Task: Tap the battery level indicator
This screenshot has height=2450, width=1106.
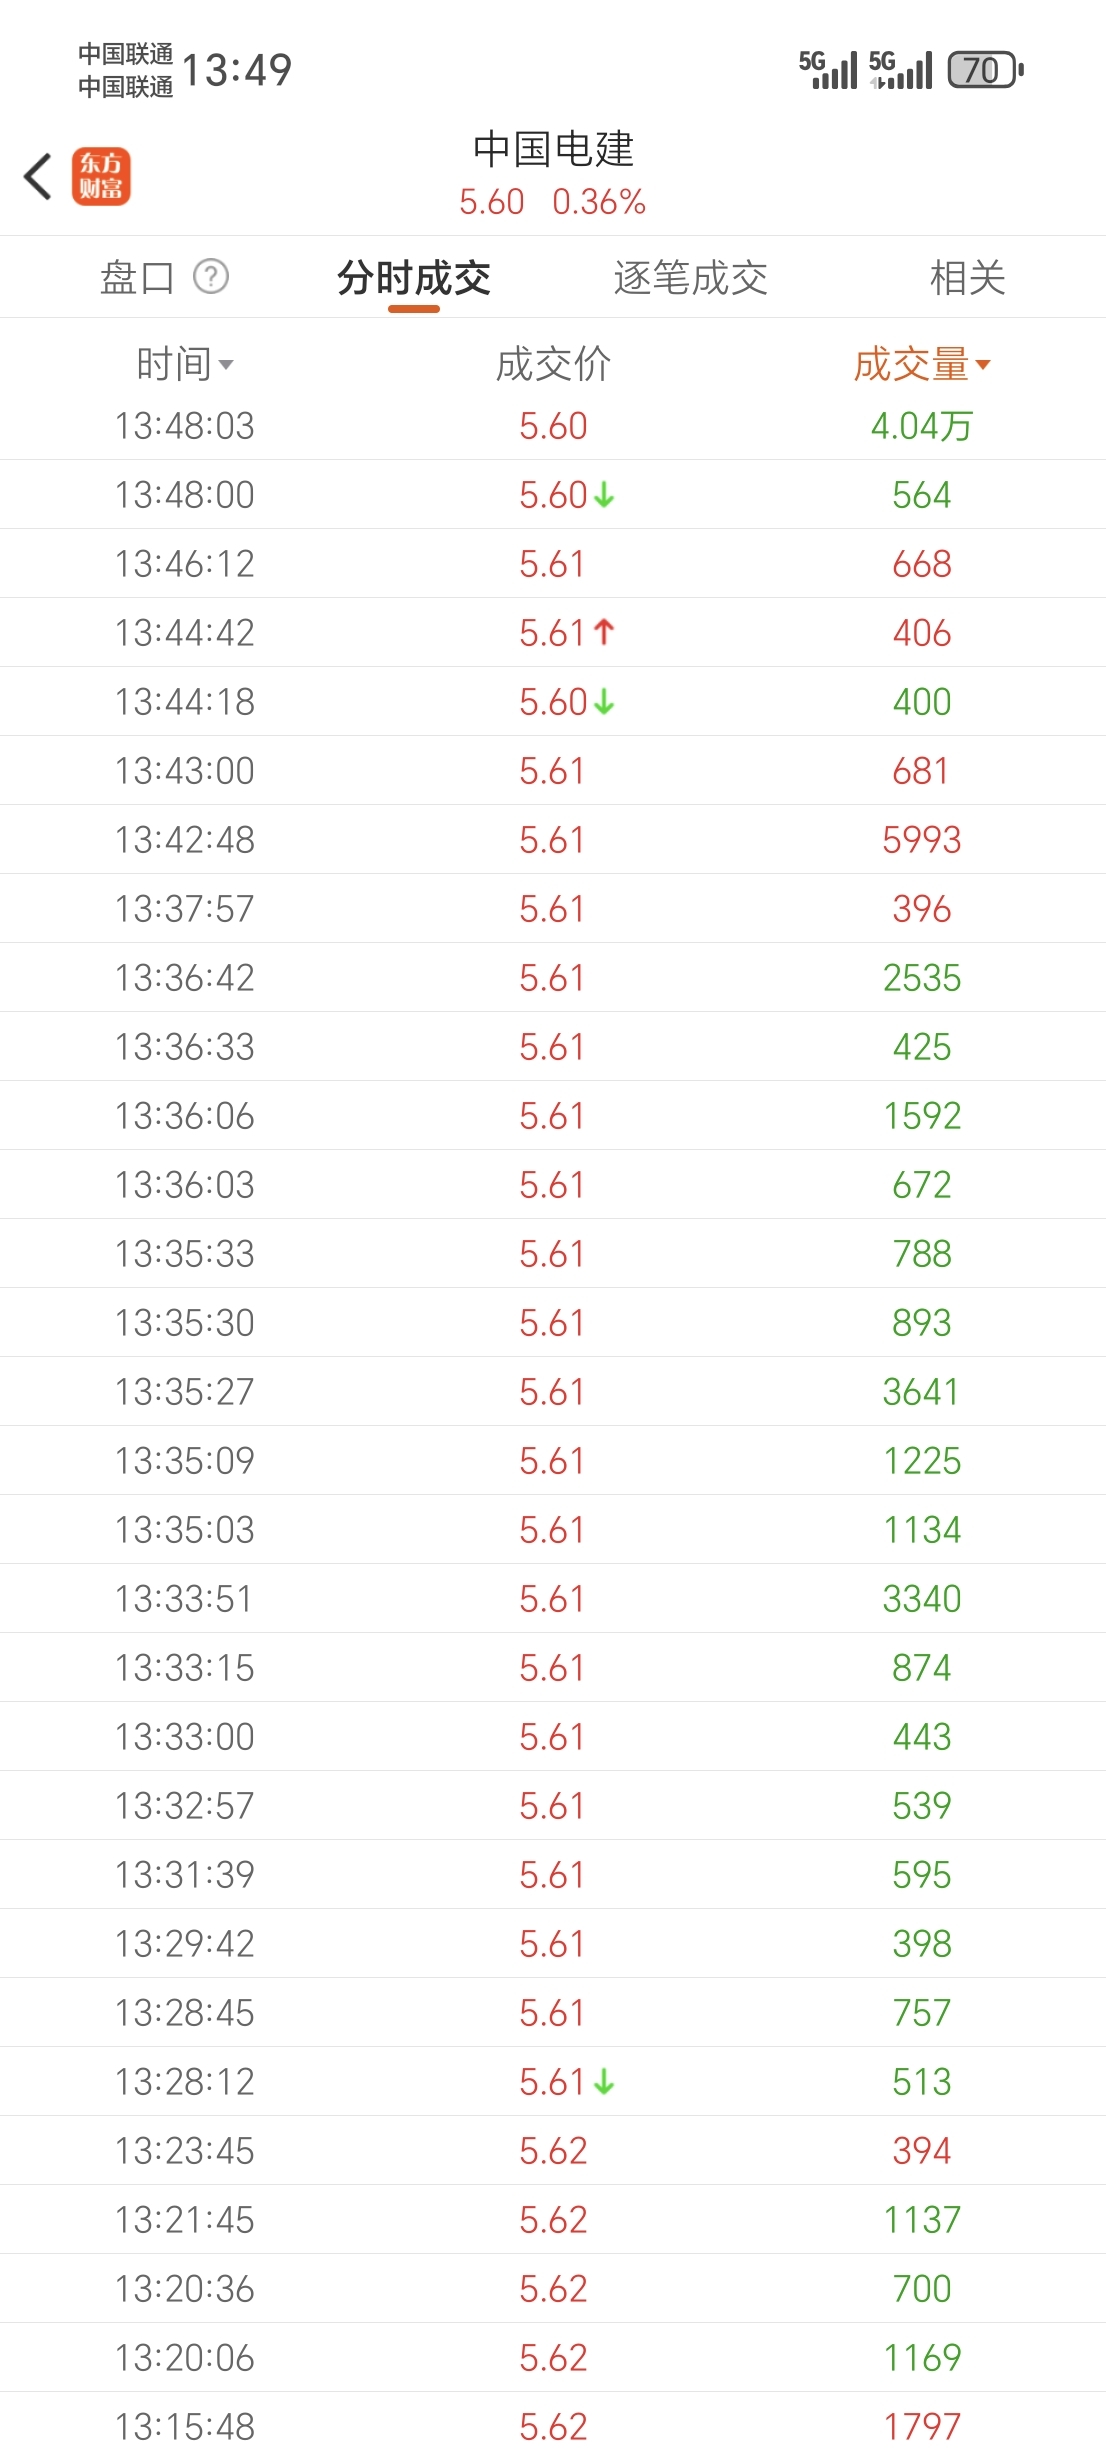Action: coord(986,70)
